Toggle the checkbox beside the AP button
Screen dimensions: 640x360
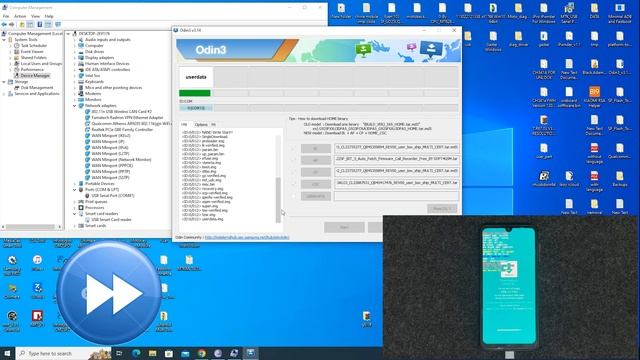(293, 160)
